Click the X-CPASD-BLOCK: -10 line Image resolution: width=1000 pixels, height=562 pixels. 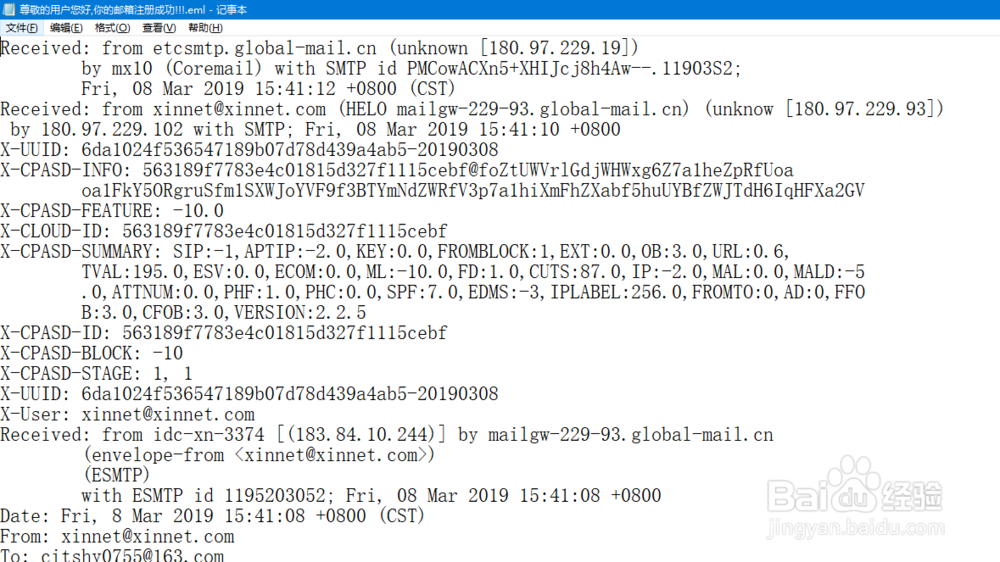91,353
